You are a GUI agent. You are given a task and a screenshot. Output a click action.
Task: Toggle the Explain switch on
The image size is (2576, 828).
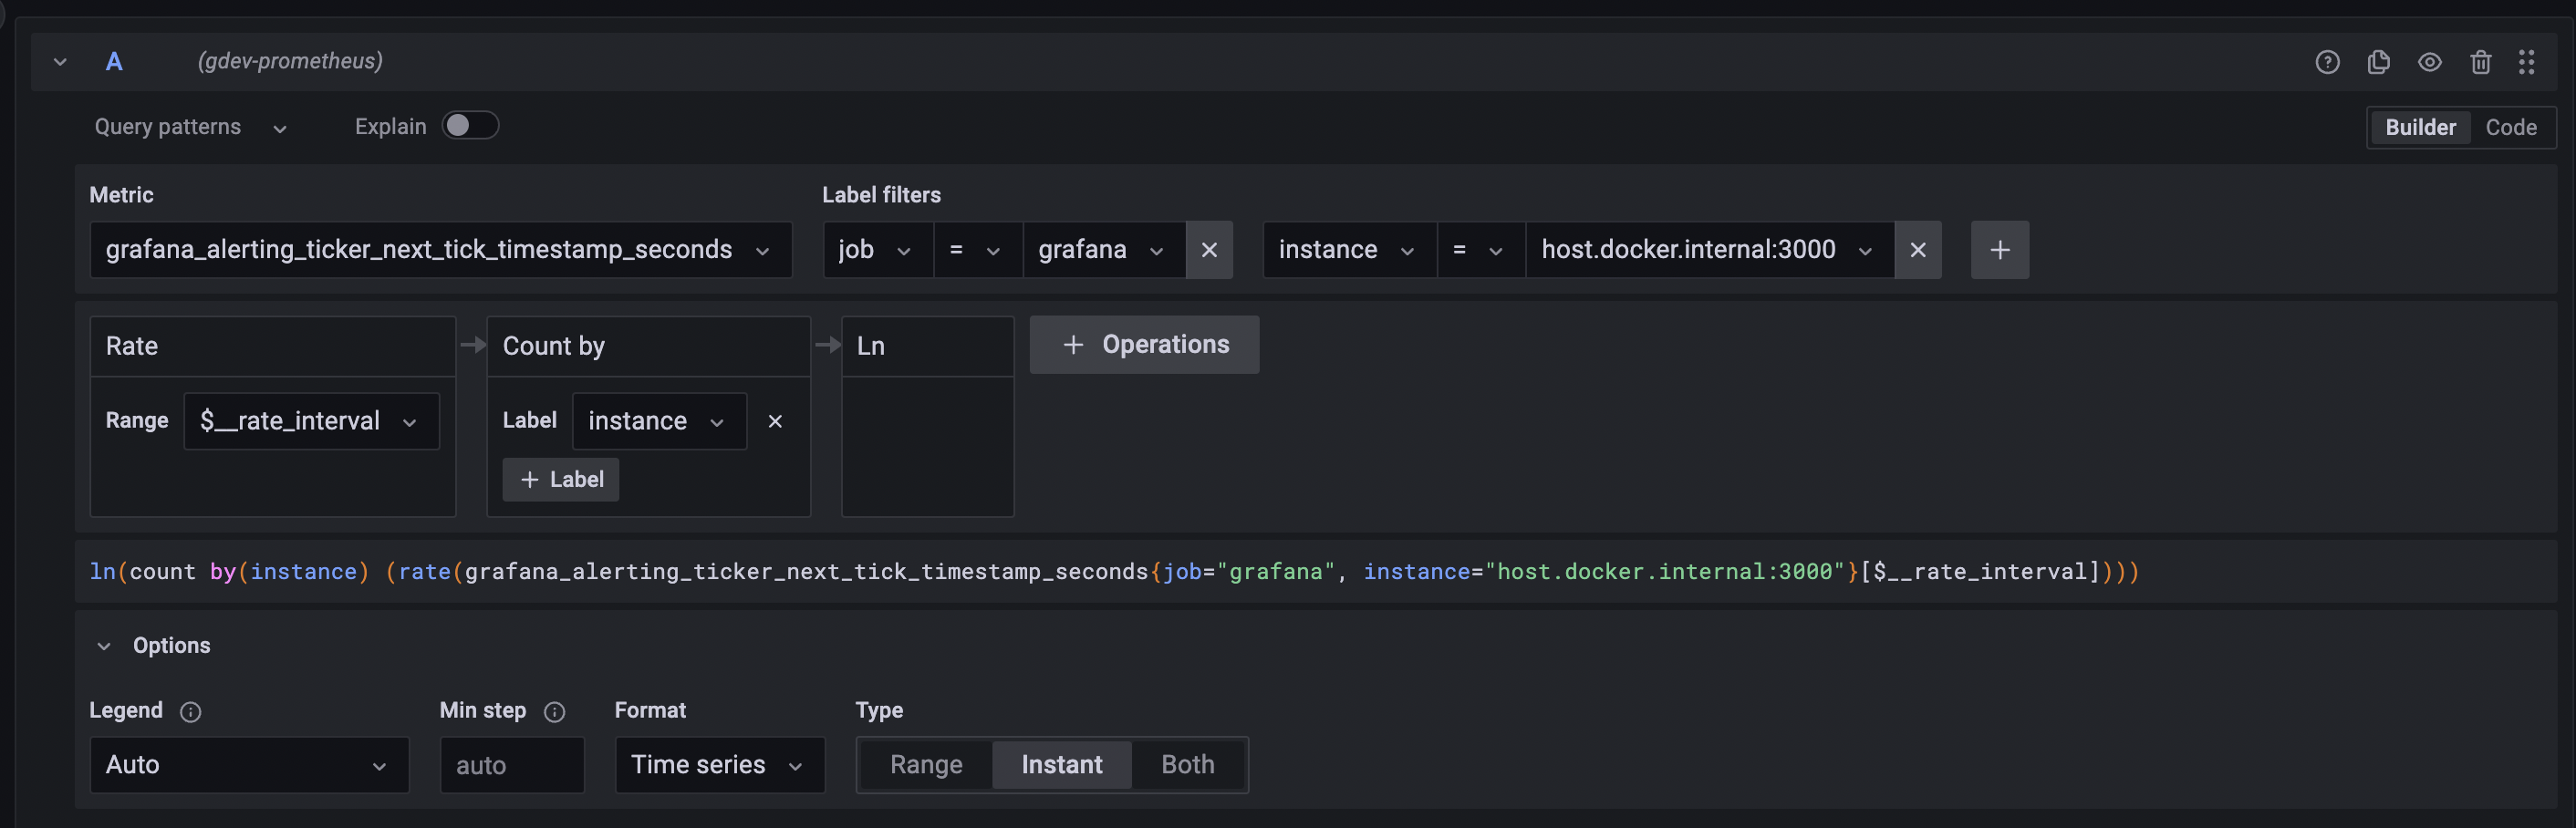[x=470, y=125]
